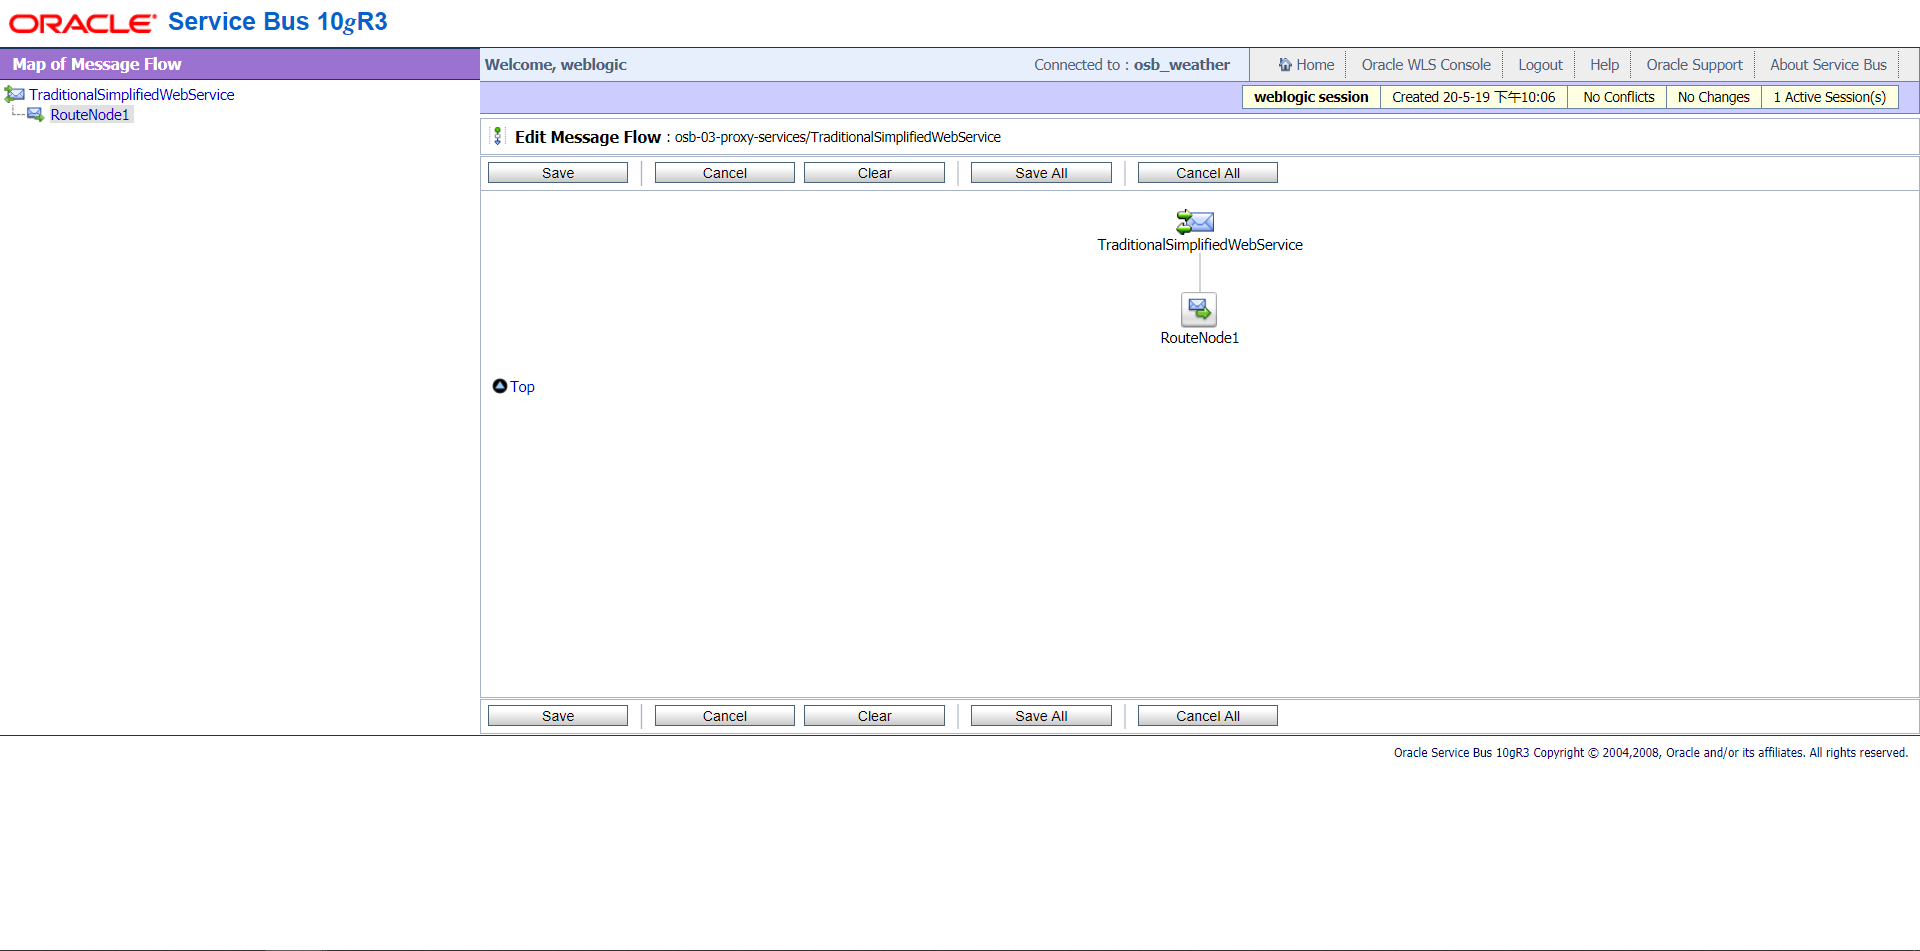Viewport: 1920px width, 951px height.
Task: Click the Top arrow icon
Action: tap(500, 386)
